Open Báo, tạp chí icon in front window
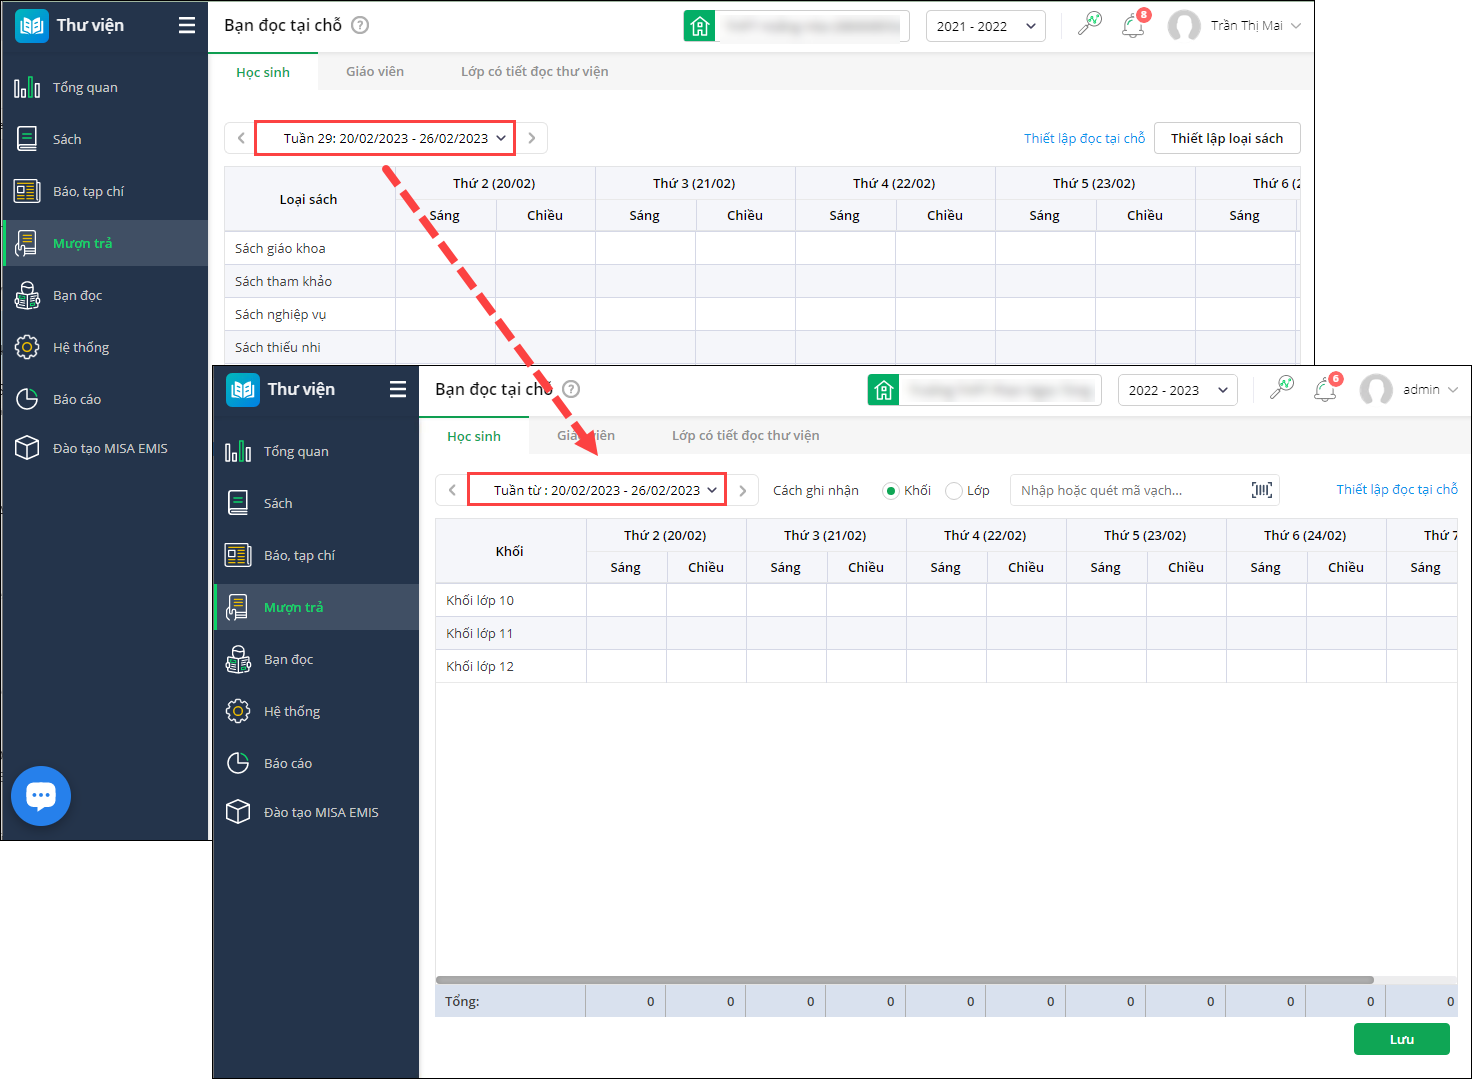 pyautogui.click(x=238, y=555)
